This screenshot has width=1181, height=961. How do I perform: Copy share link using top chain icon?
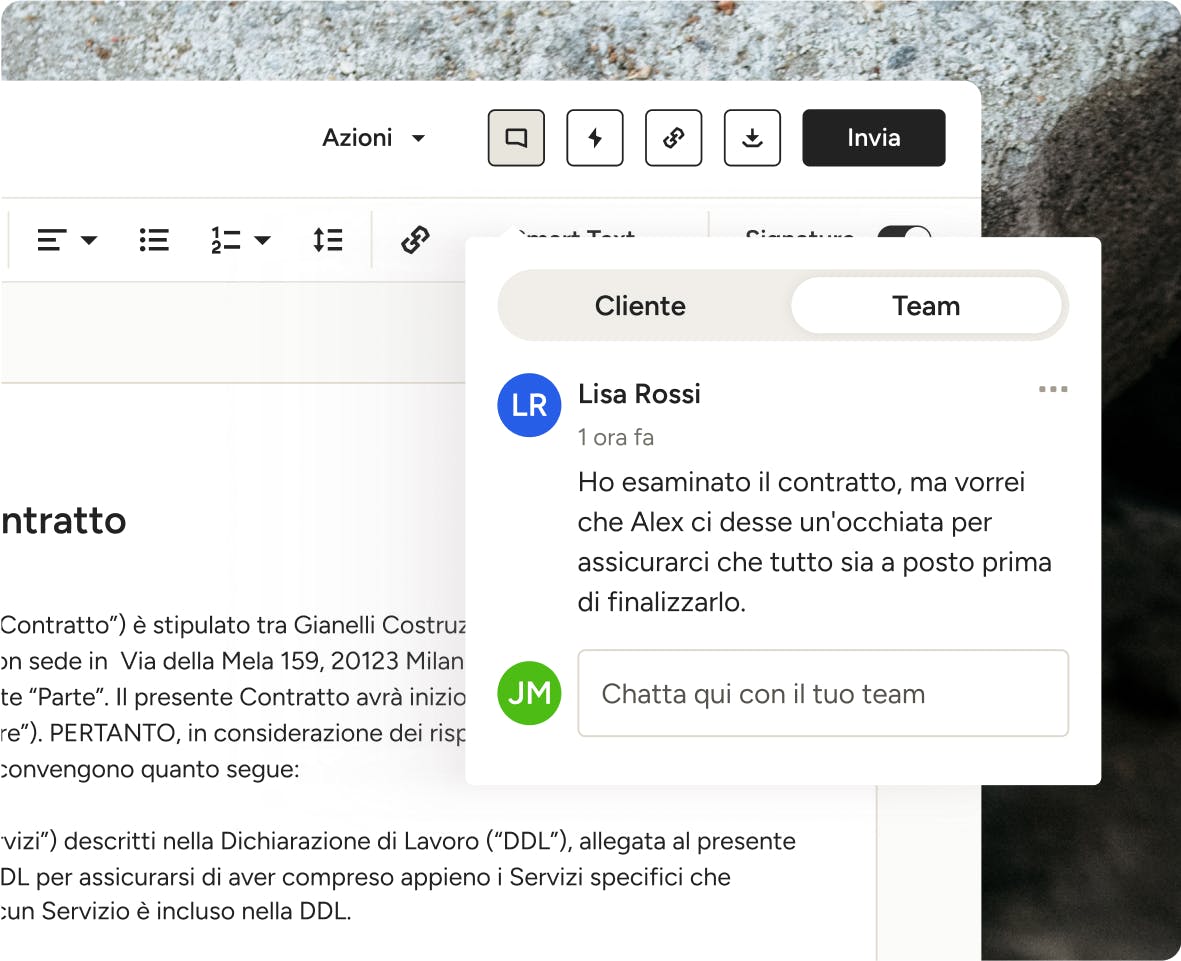tap(674, 138)
